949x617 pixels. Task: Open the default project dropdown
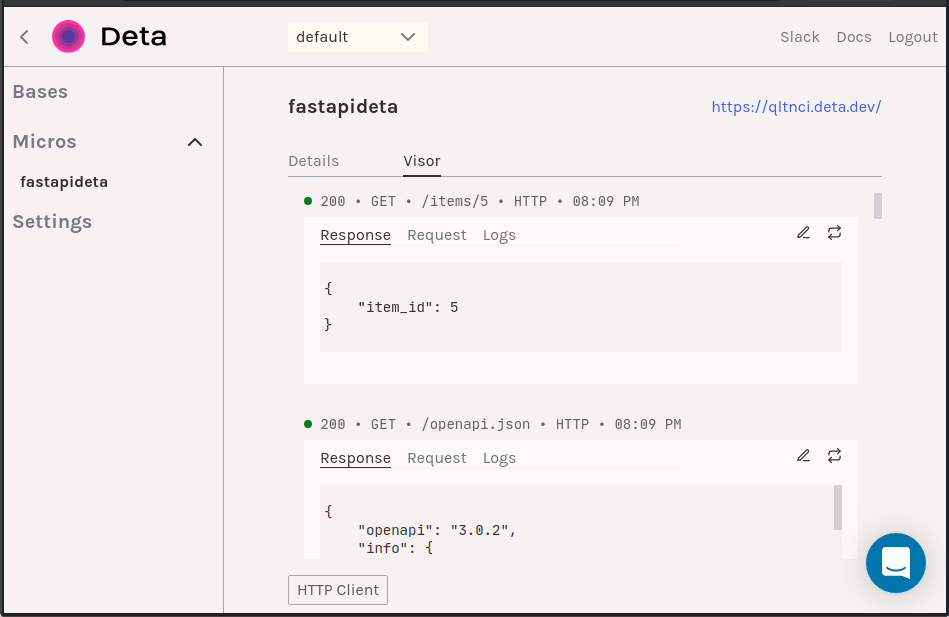358,37
